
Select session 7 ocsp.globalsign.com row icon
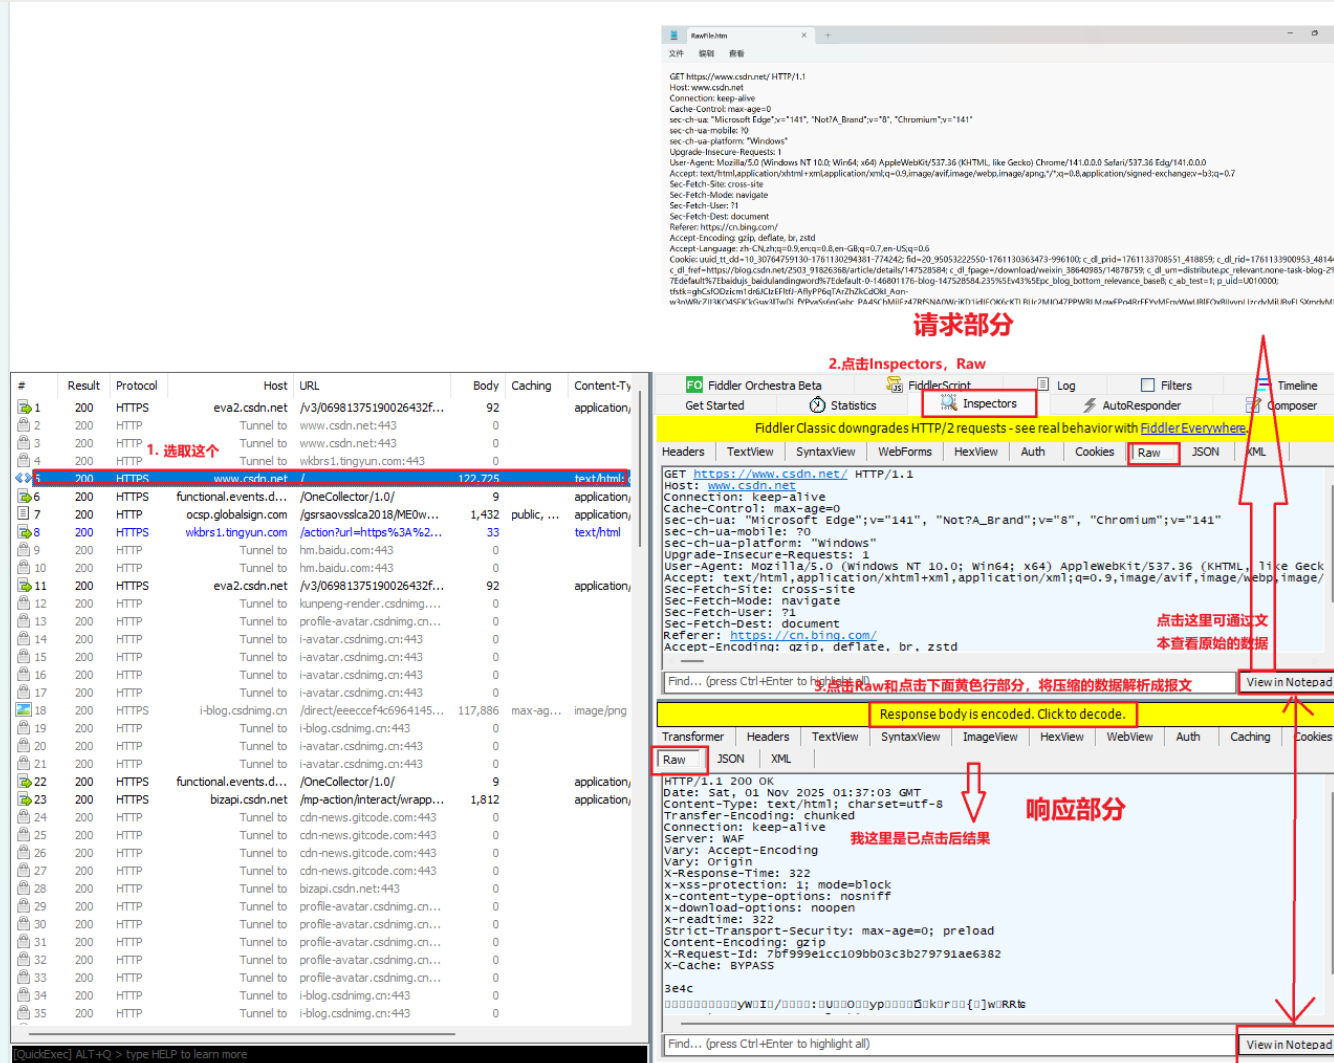point(24,514)
